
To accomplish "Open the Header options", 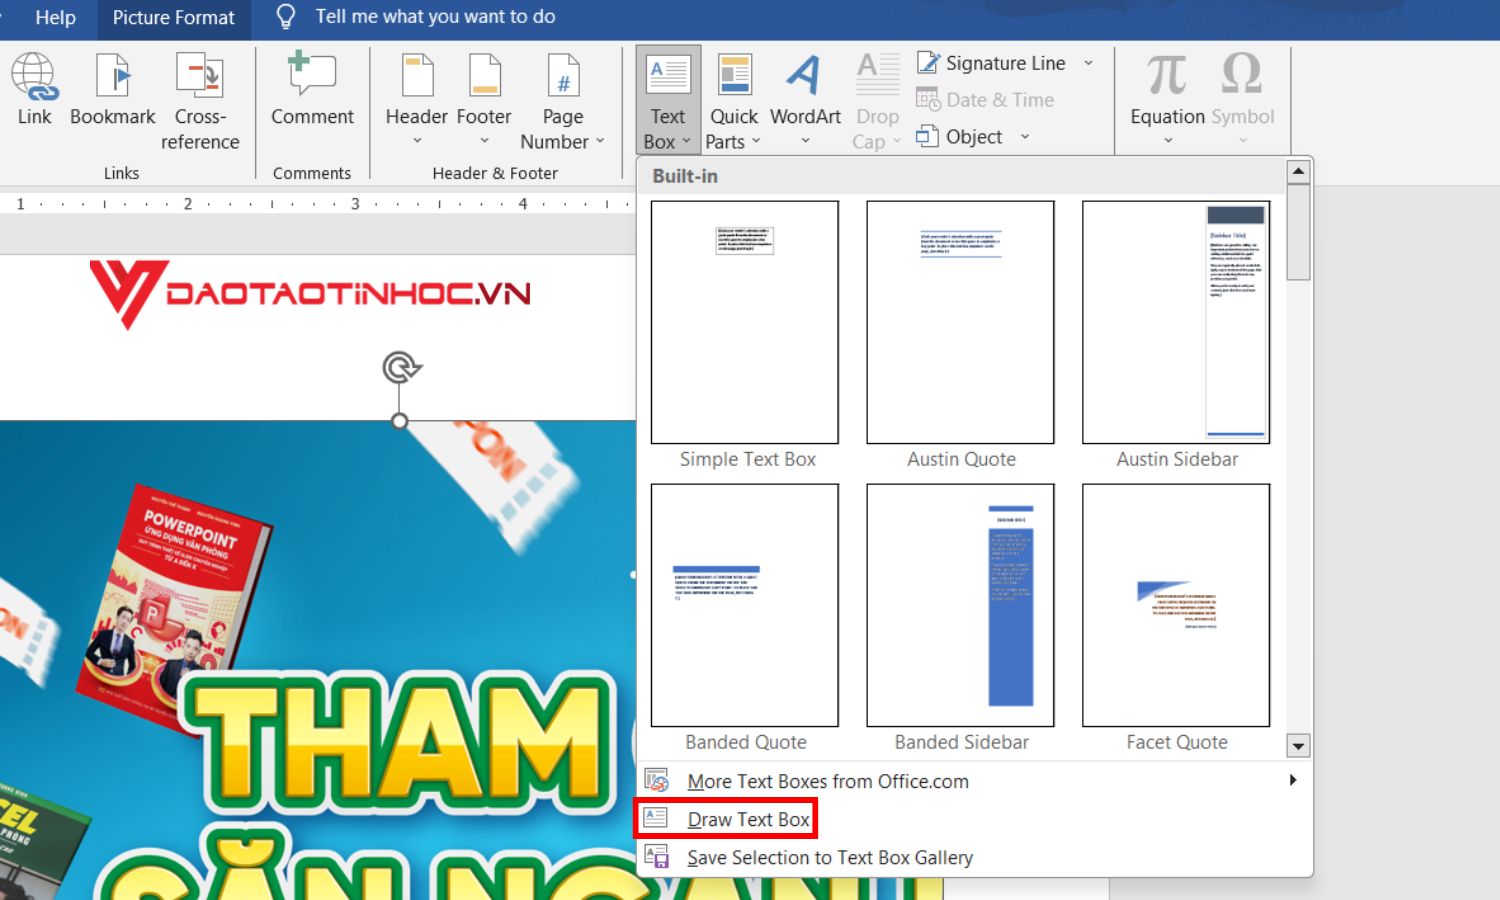I will [x=417, y=101].
